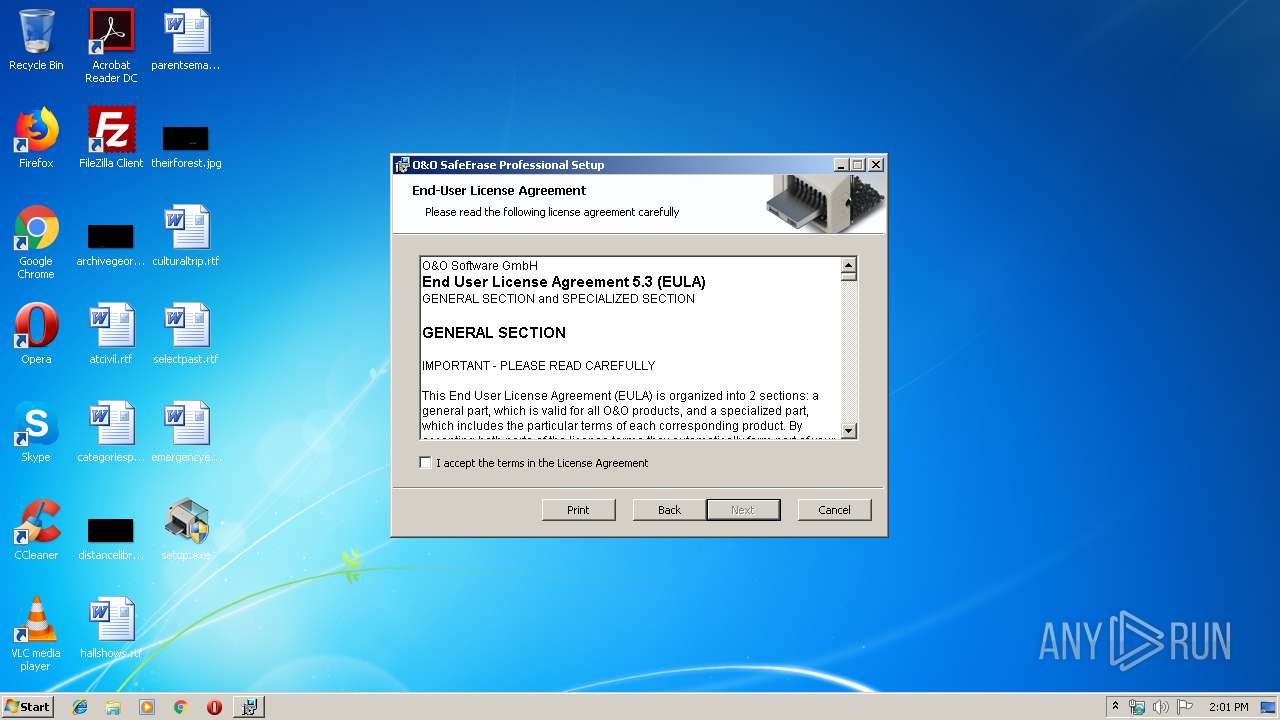This screenshot has width=1280, height=720.
Task: Select selectpast.rtf document
Action: point(186,334)
